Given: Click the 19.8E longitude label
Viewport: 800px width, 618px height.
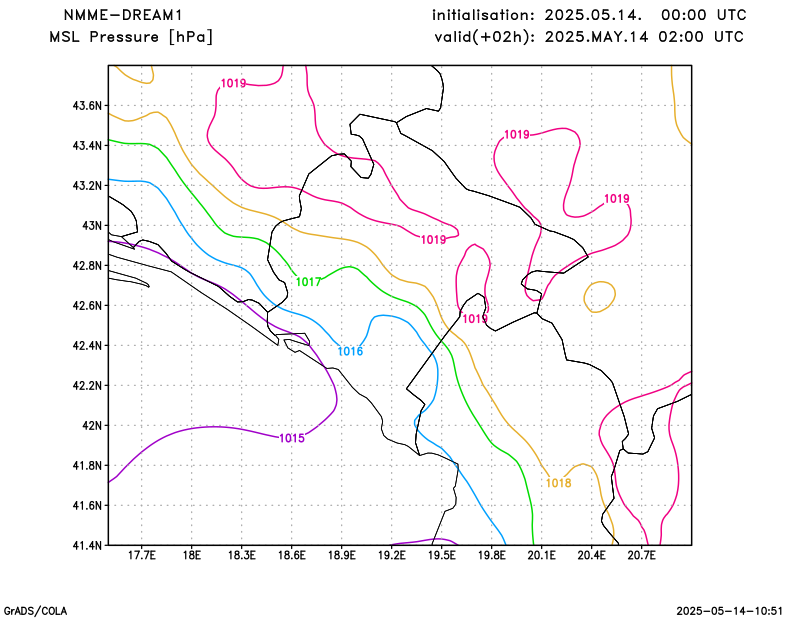Looking at the screenshot, I should tap(491, 555).
